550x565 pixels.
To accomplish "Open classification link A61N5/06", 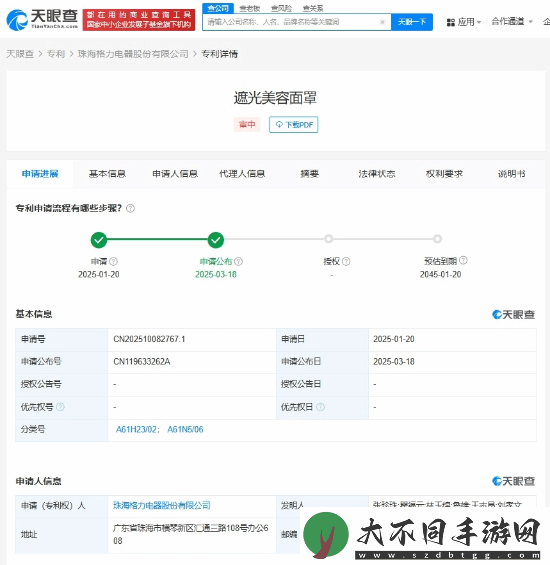I will coord(185,430).
